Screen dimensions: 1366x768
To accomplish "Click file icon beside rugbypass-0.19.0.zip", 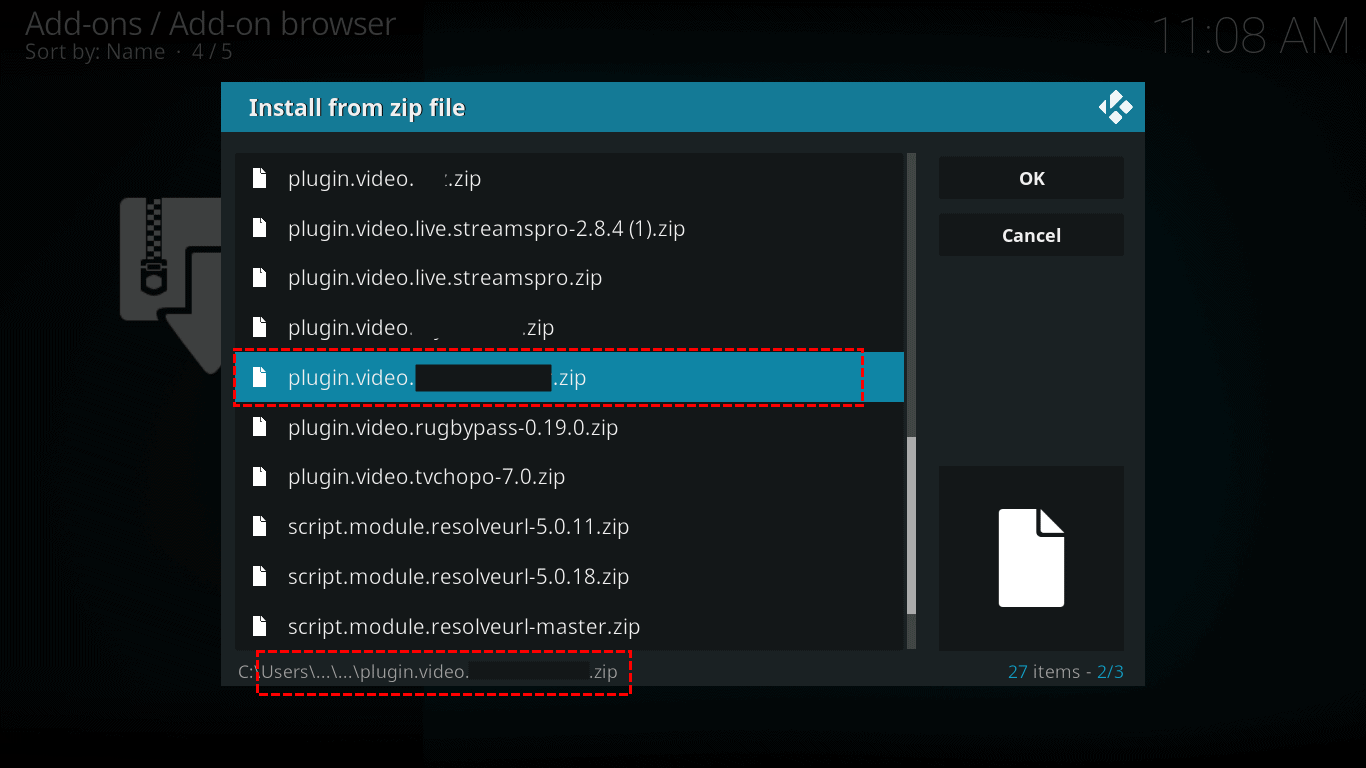I will pos(260,428).
